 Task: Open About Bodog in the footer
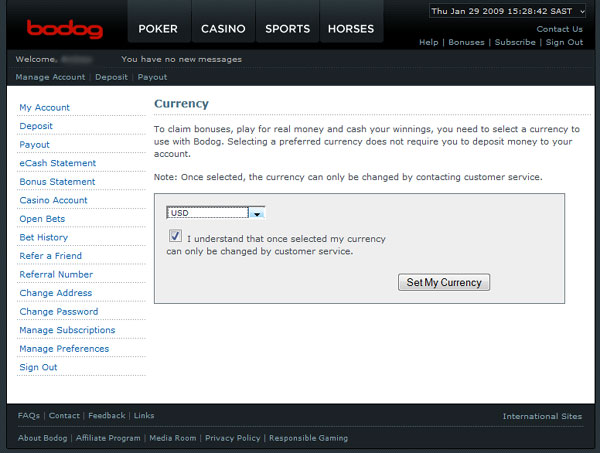42,438
